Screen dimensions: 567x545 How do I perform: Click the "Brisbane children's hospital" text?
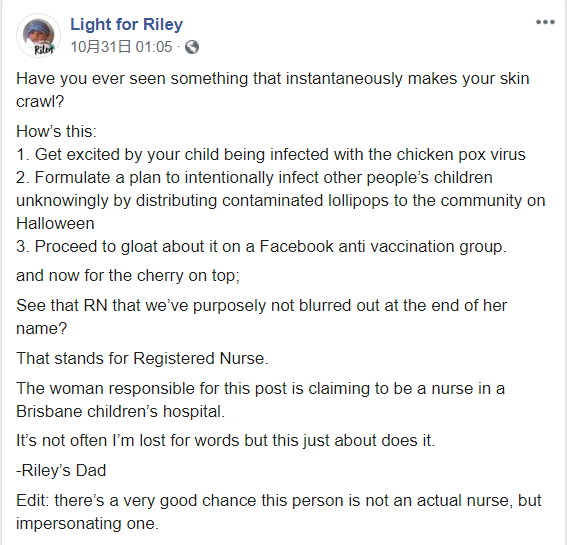point(120,412)
